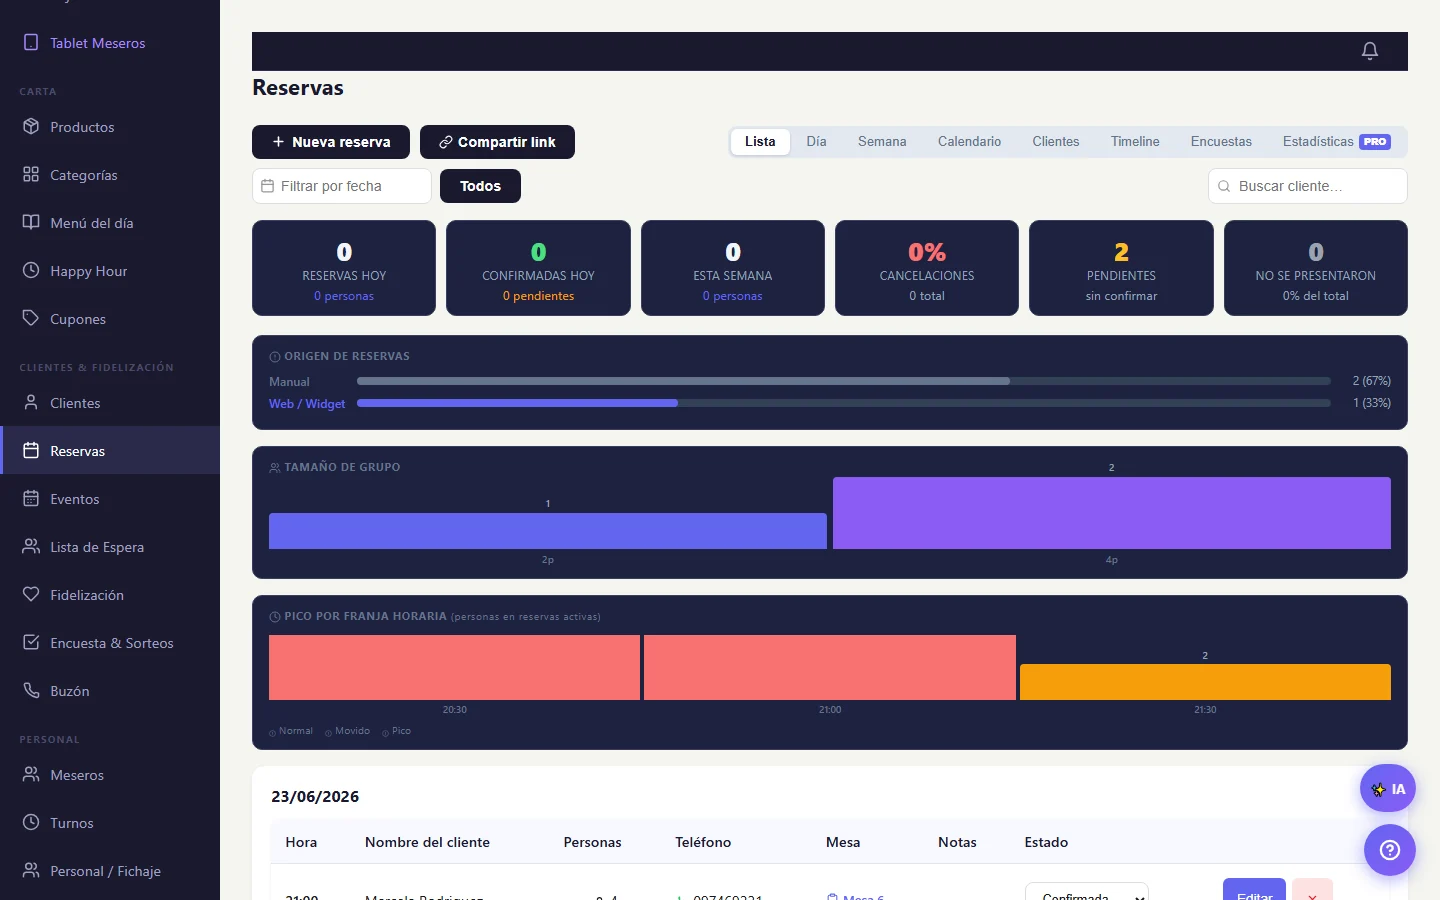Open the Cupones section
The width and height of the screenshot is (1440, 900).
pyautogui.click(x=110, y=319)
